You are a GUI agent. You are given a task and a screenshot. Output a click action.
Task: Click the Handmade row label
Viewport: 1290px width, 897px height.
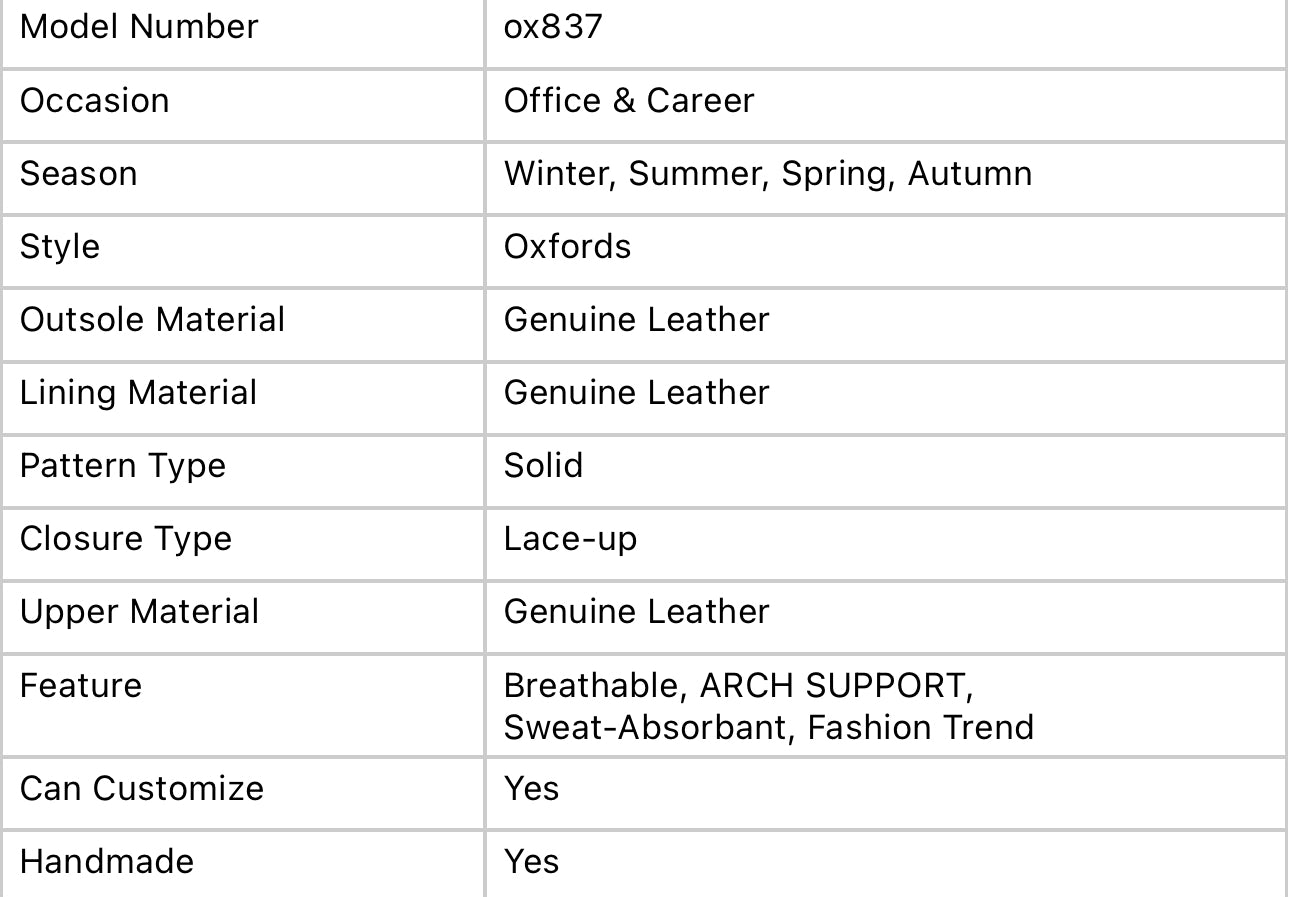pyautogui.click(x=107, y=862)
